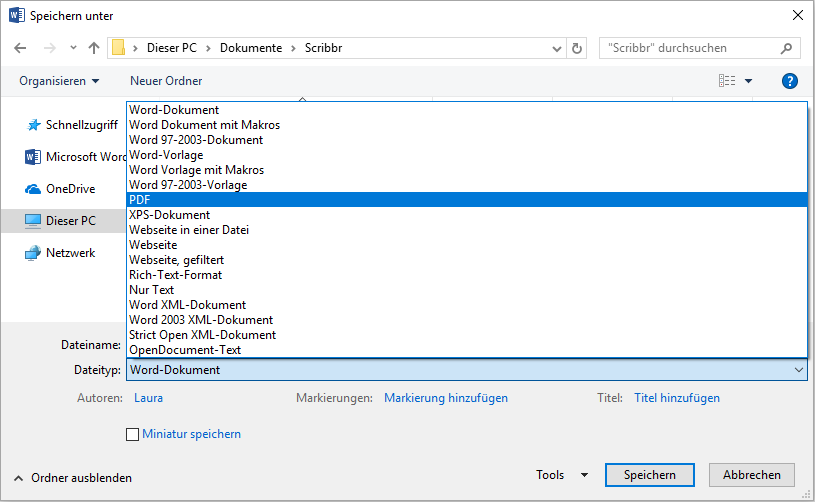815x502 pixels.
Task: Close the Speichern unter dialog
Action: (798, 16)
